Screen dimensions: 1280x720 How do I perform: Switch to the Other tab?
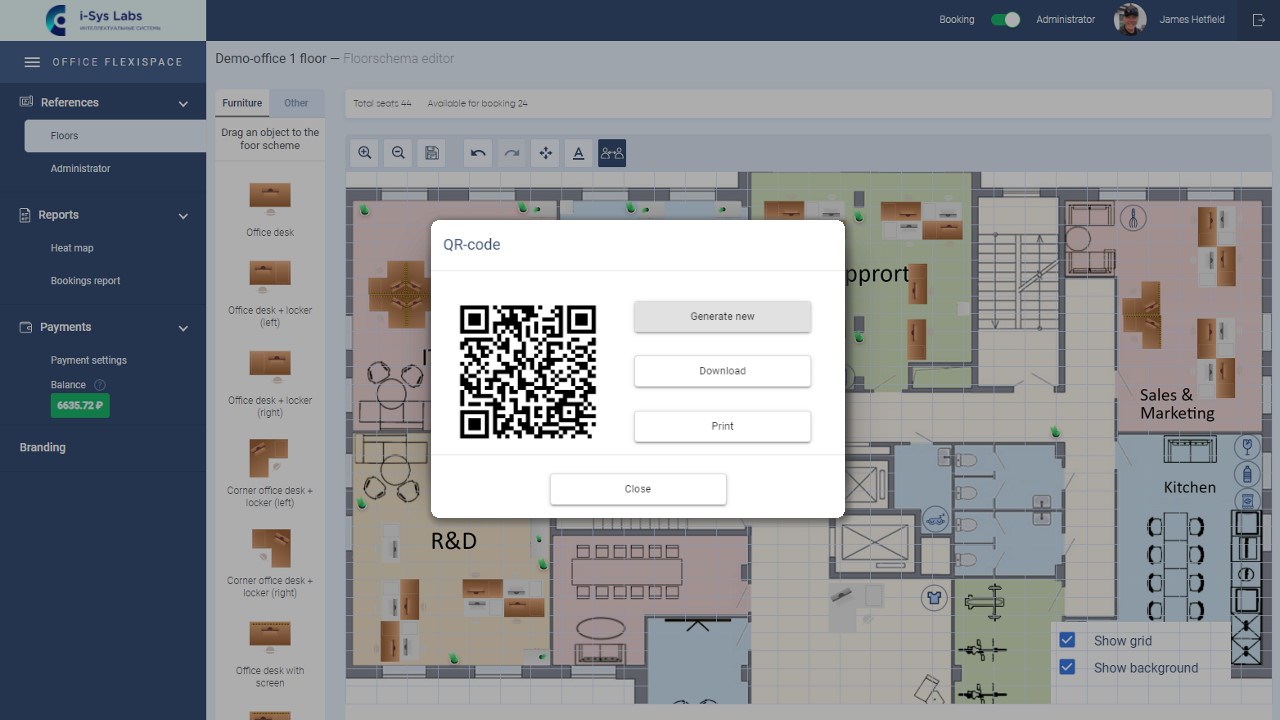pyautogui.click(x=296, y=103)
